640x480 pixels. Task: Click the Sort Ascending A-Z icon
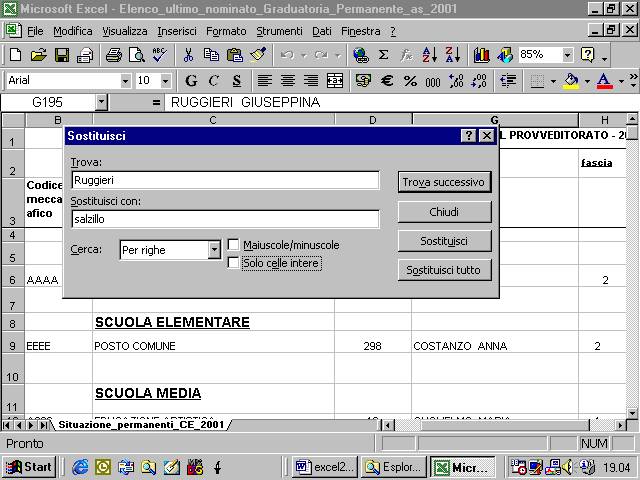[430, 55]
